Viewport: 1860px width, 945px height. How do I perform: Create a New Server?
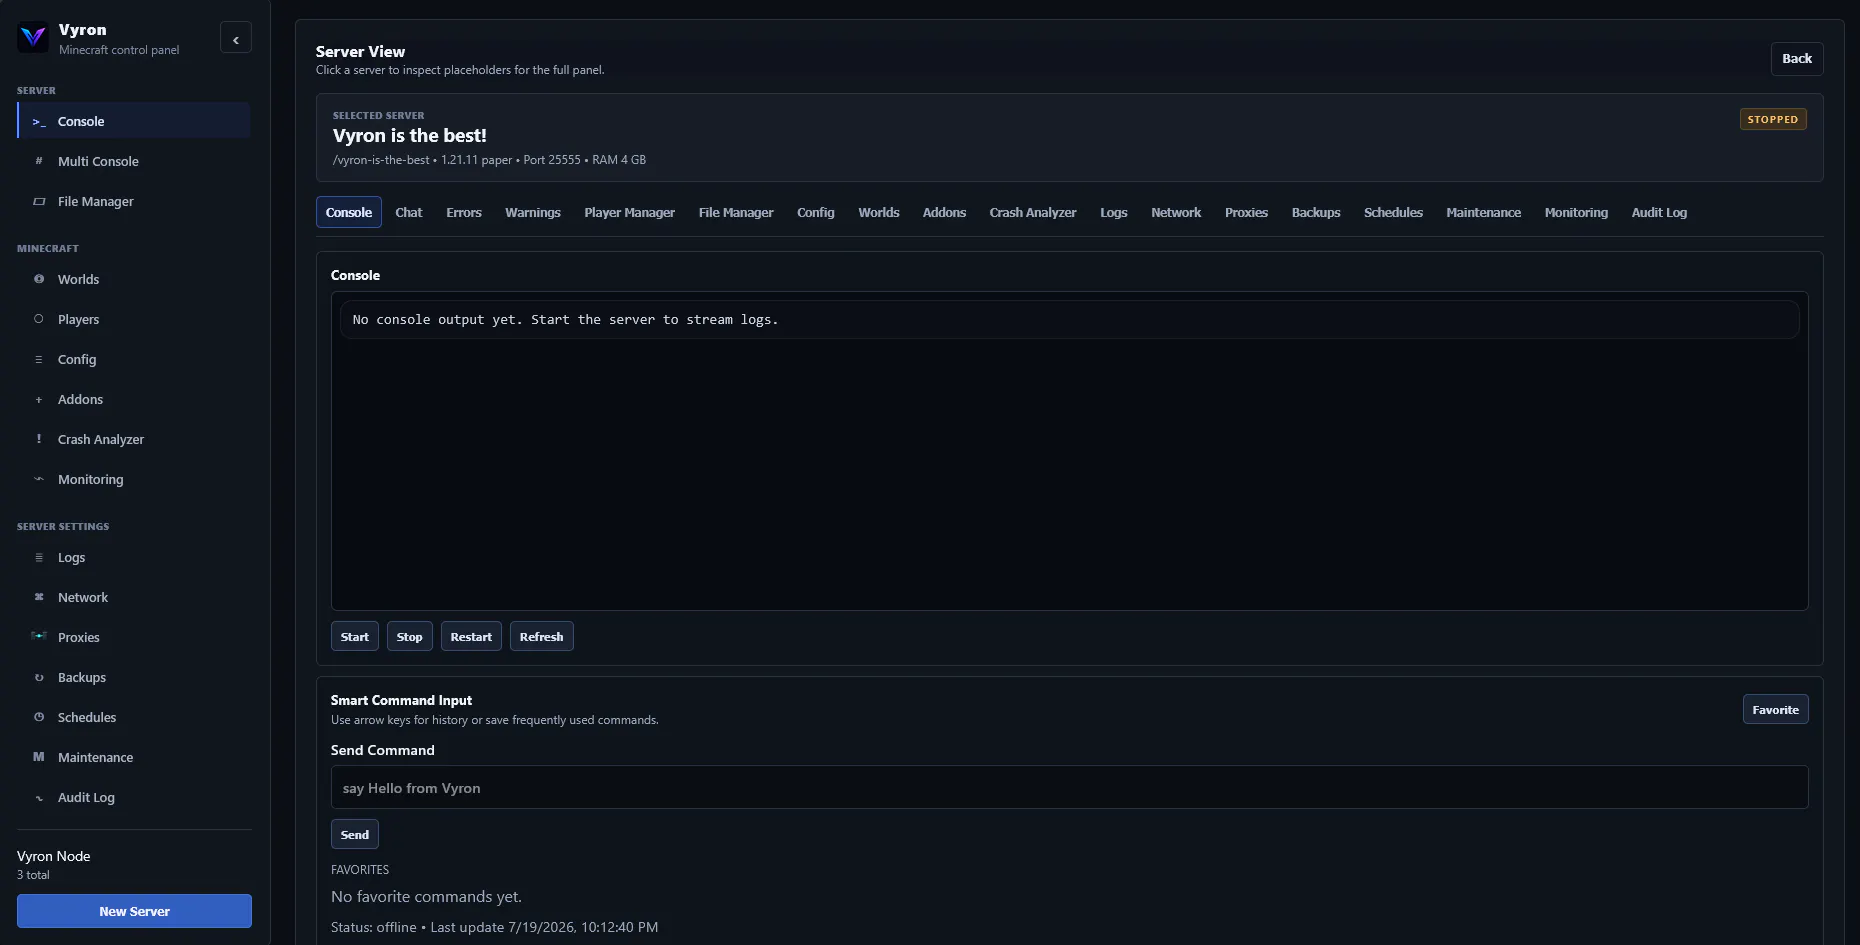(134, 911)
